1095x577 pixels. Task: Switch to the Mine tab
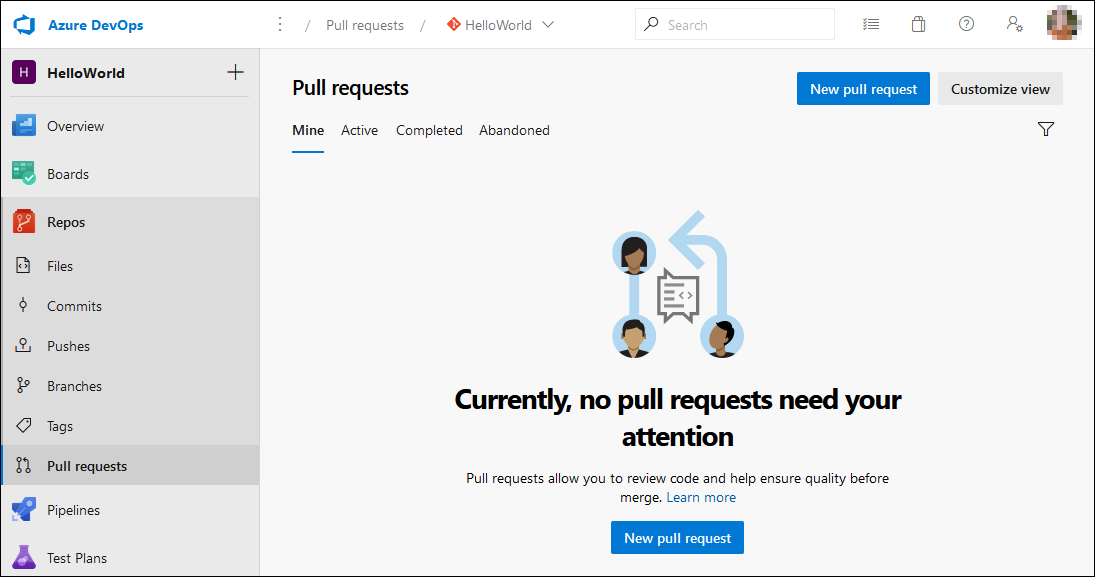click(308, 131)
